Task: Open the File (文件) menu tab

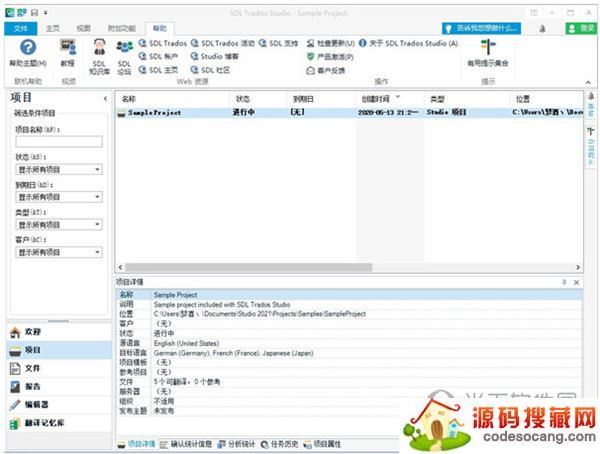Action: pyautogui.click(x=21, y=29)
